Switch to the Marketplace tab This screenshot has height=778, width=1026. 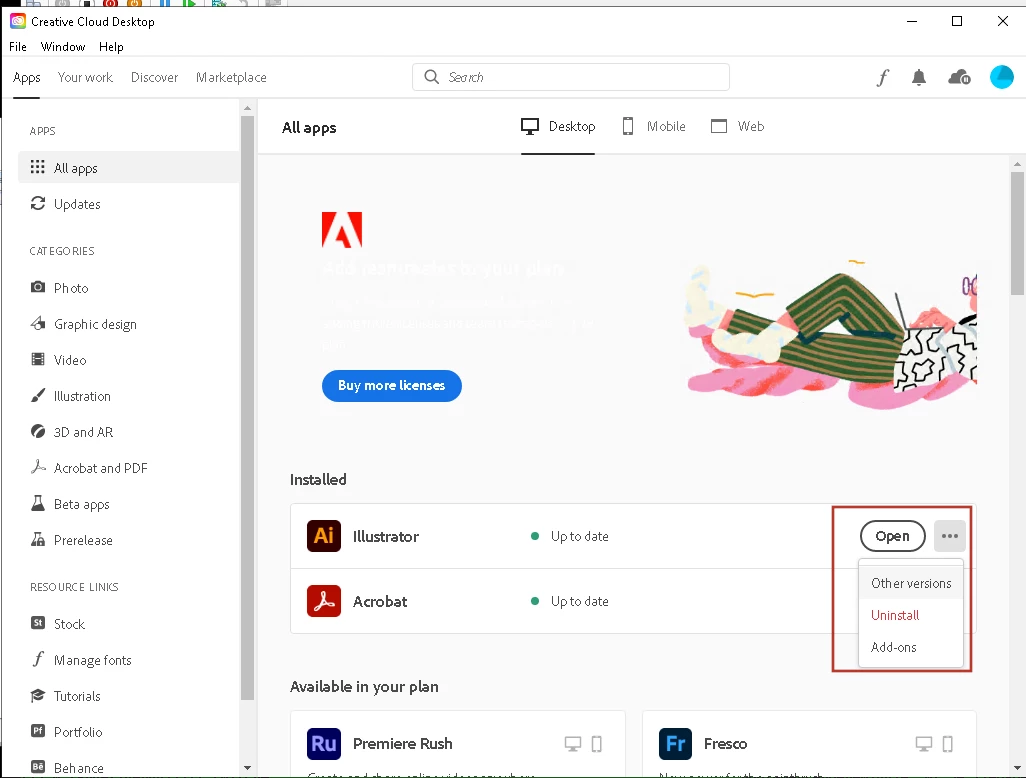(231, 77)
